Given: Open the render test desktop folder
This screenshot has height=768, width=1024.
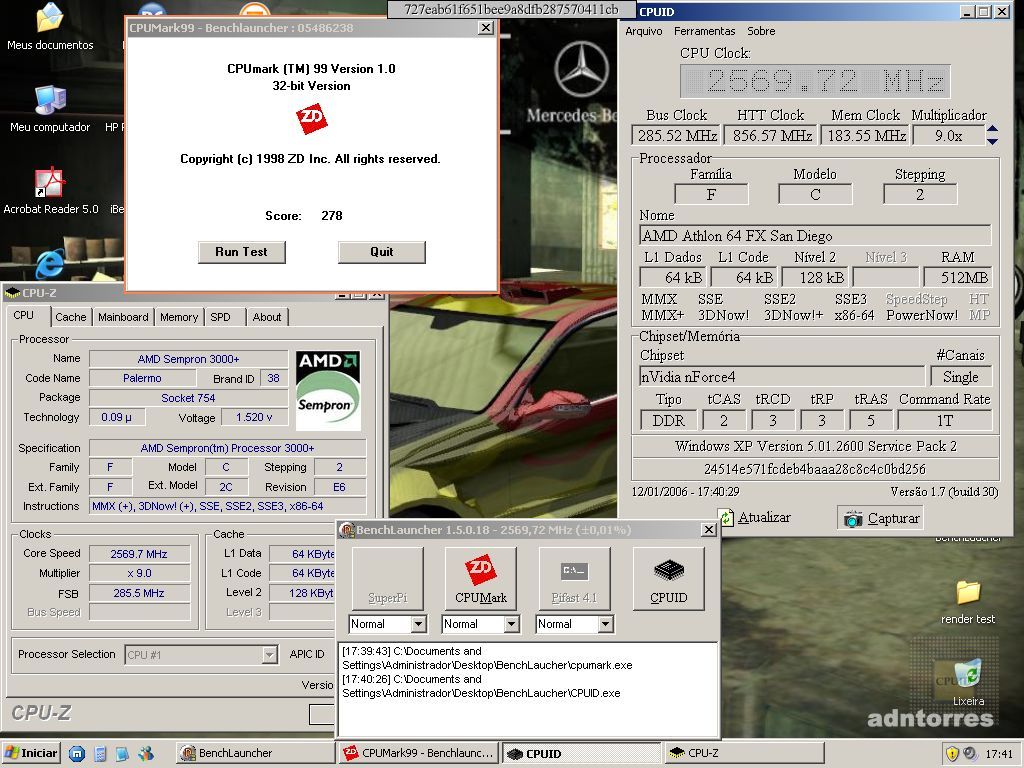Looking at the screenshot, I should coord(968,592).
